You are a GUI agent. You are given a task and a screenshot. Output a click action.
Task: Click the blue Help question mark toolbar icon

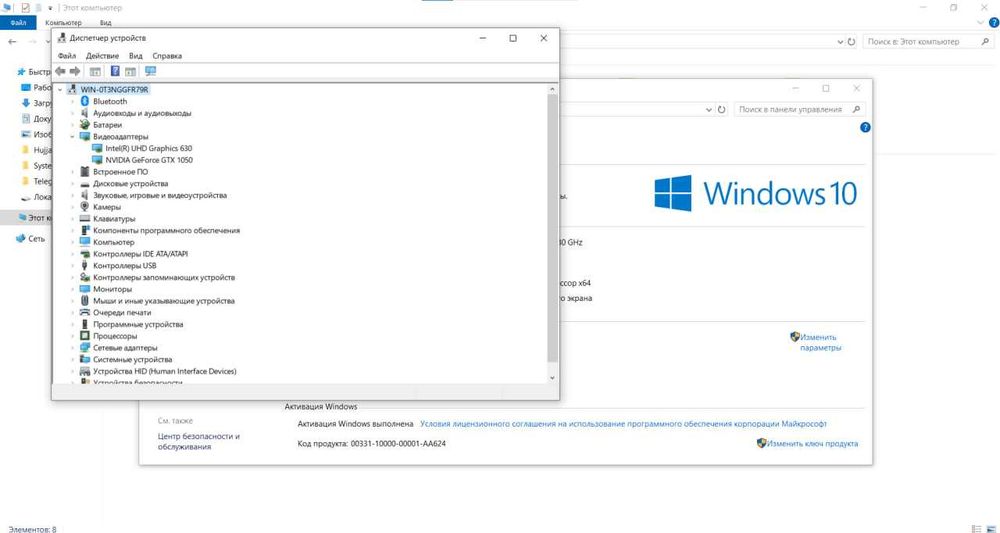click(115, 71)
